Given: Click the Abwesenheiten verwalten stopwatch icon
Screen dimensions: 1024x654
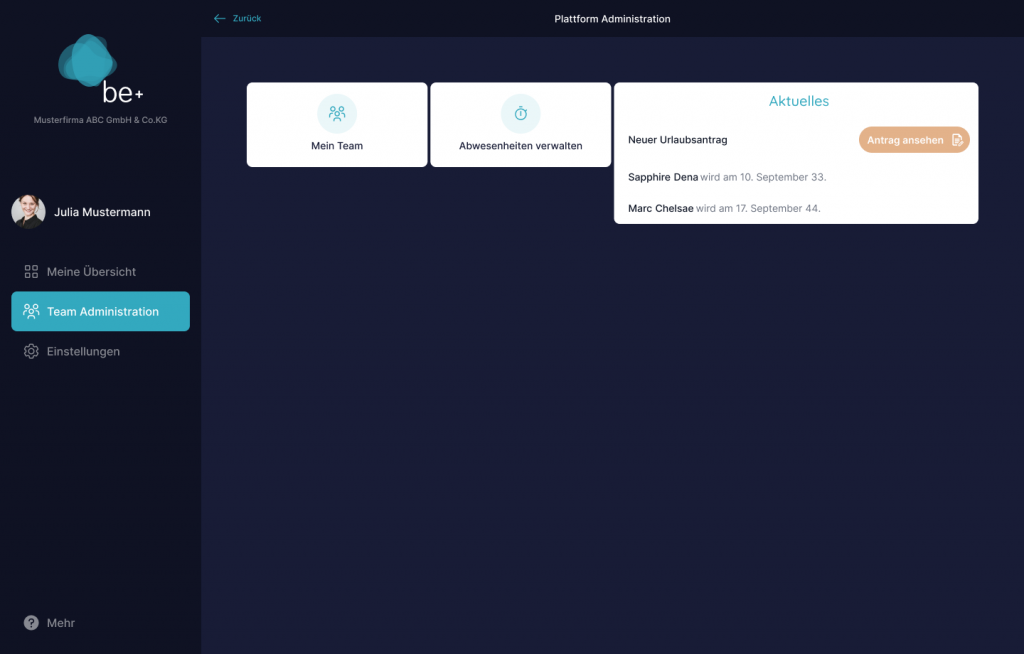Looking at the screenshot, I should (520, 114).
